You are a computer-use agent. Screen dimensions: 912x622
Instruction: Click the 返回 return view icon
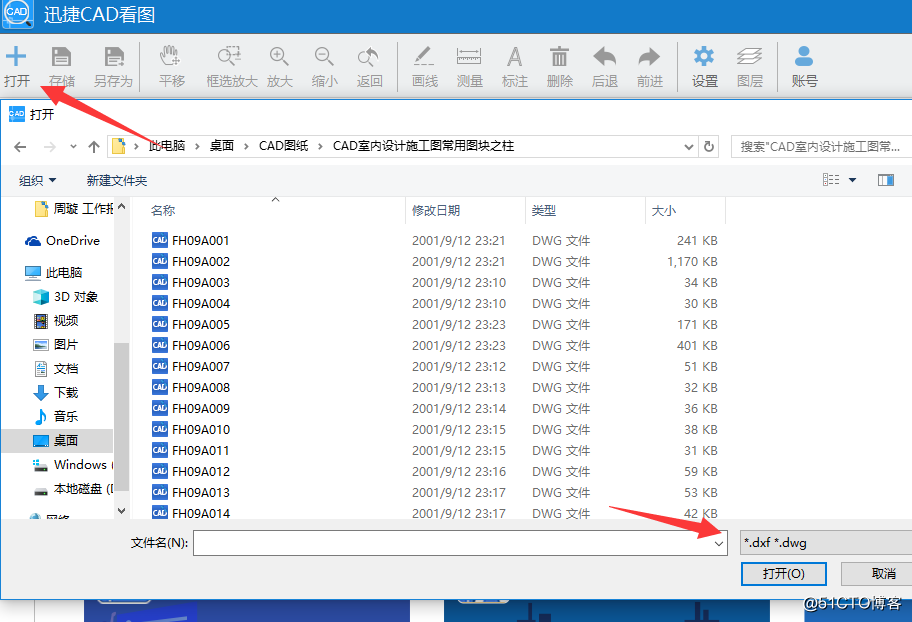(x=369, y=56)
